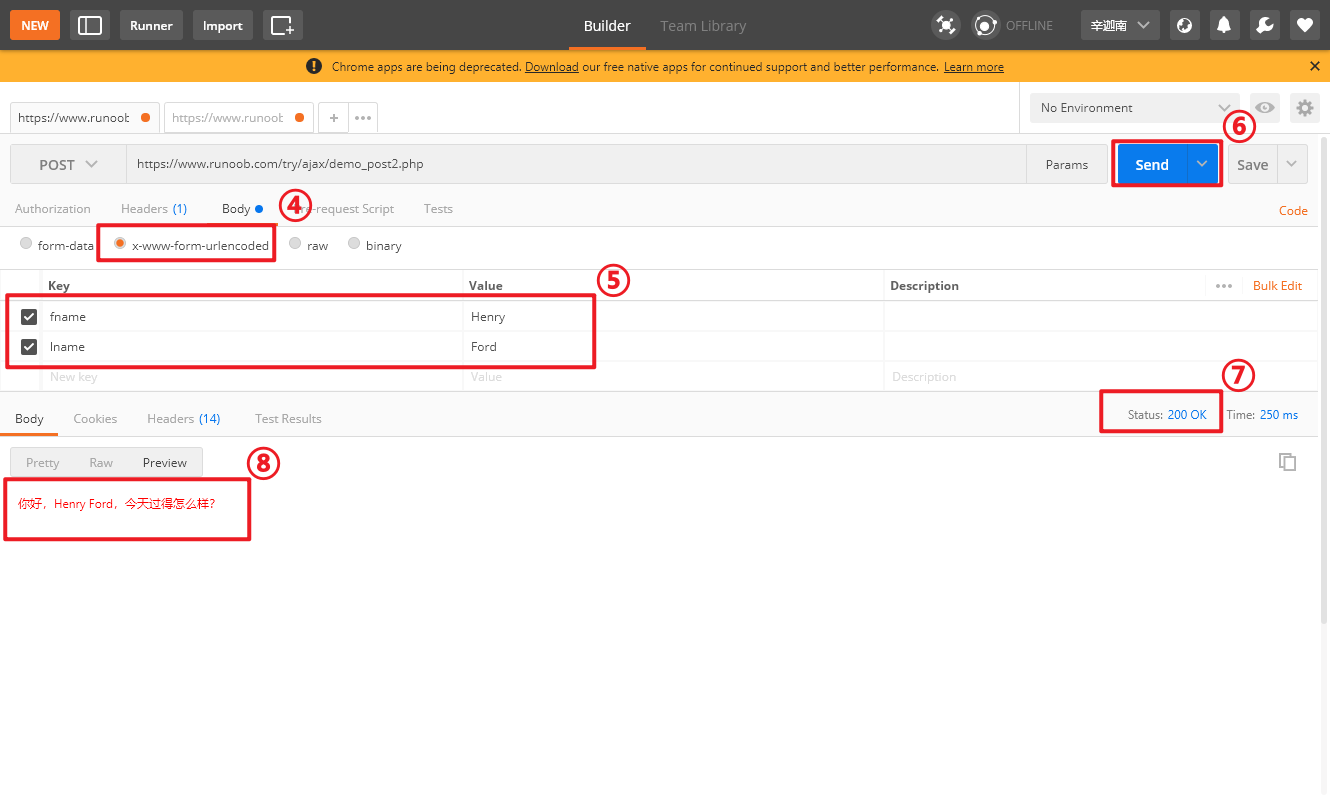
Task: Click the interceptor satellite icon
Action: 945,25
